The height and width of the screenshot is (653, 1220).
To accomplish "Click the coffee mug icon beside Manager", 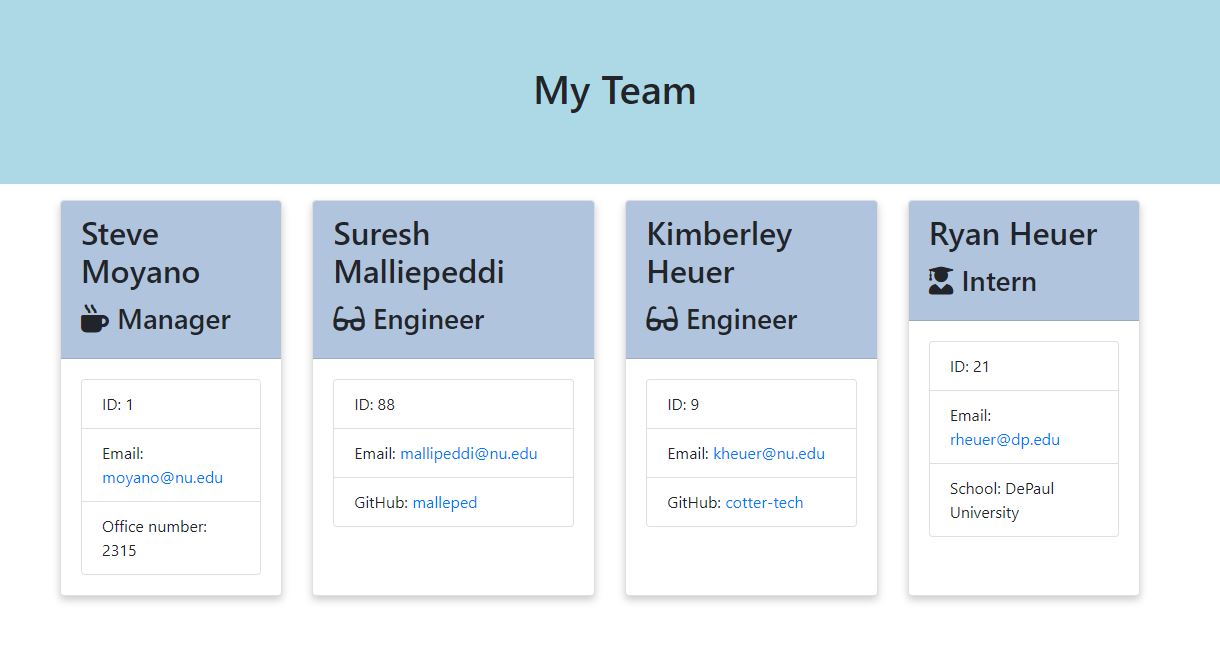I will (x=95, y=319).
